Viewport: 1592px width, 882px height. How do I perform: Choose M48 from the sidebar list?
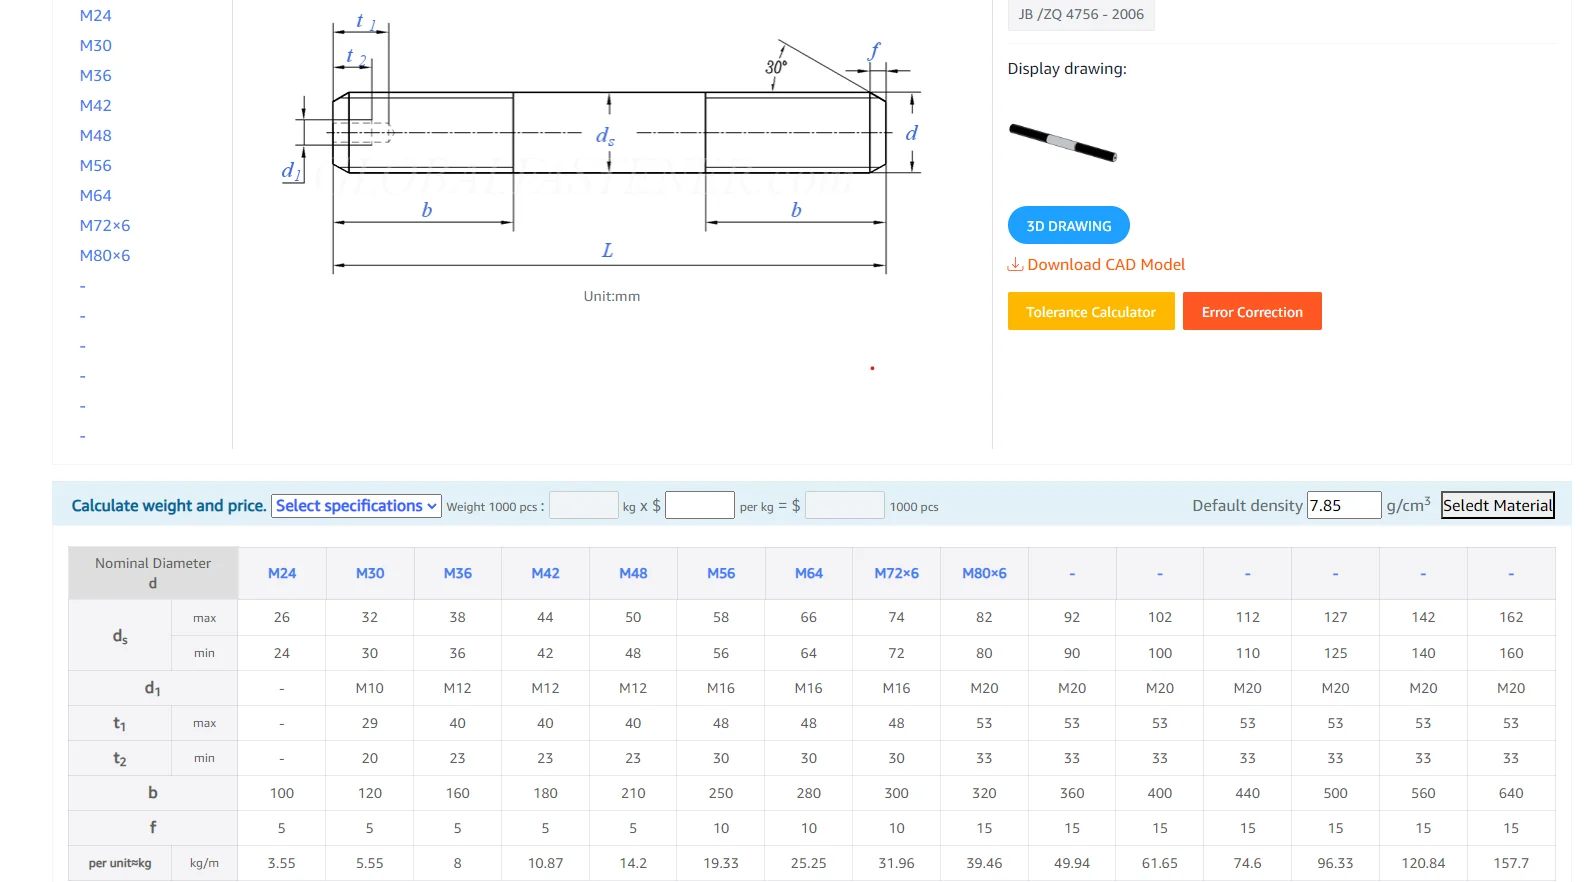96,136
